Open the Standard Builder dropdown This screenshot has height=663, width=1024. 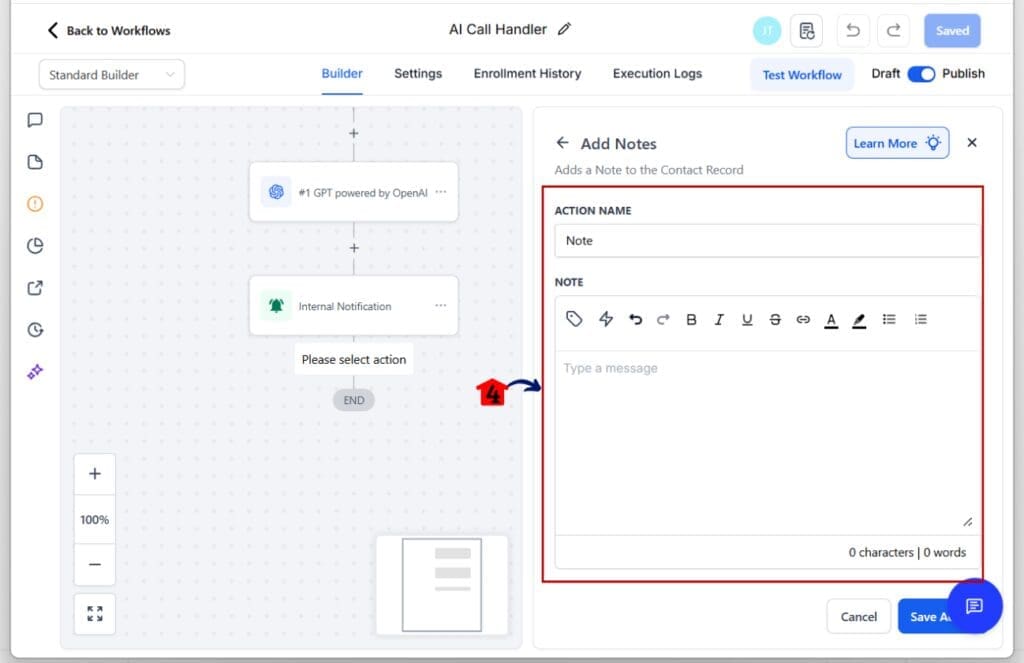pyautogui.click(x=111, y=75)
